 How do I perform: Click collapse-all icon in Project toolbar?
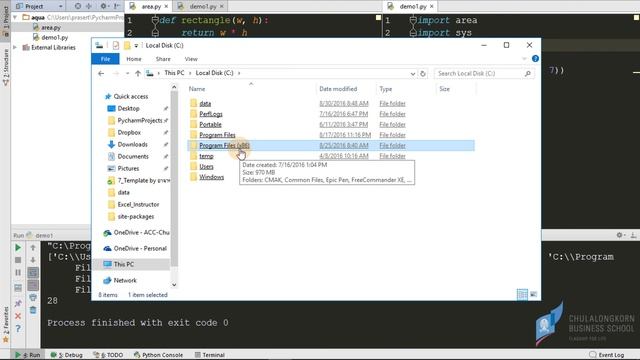pos(89,6)
